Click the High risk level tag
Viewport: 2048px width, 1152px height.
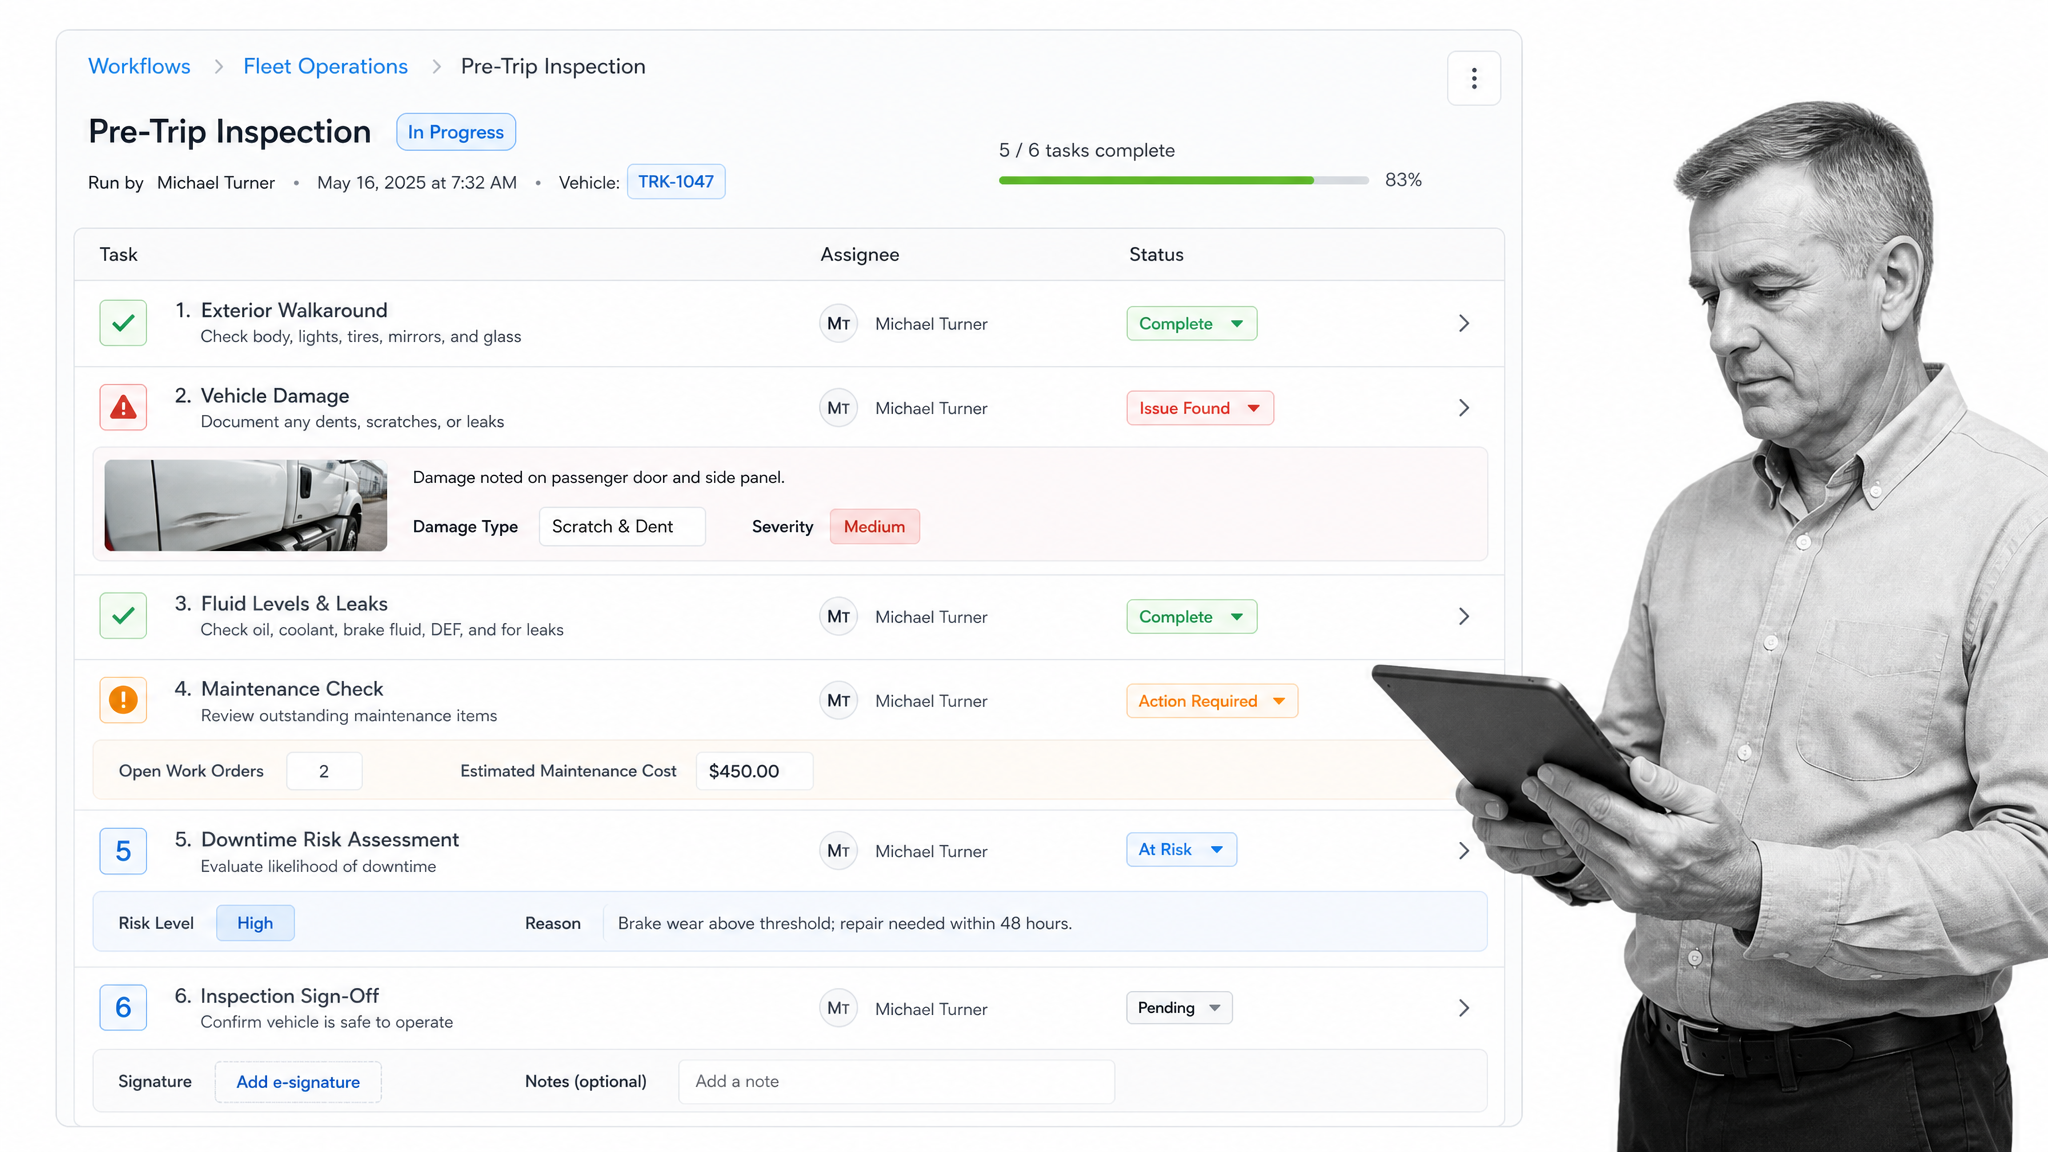pyautogui.click(x=255, y=923)
